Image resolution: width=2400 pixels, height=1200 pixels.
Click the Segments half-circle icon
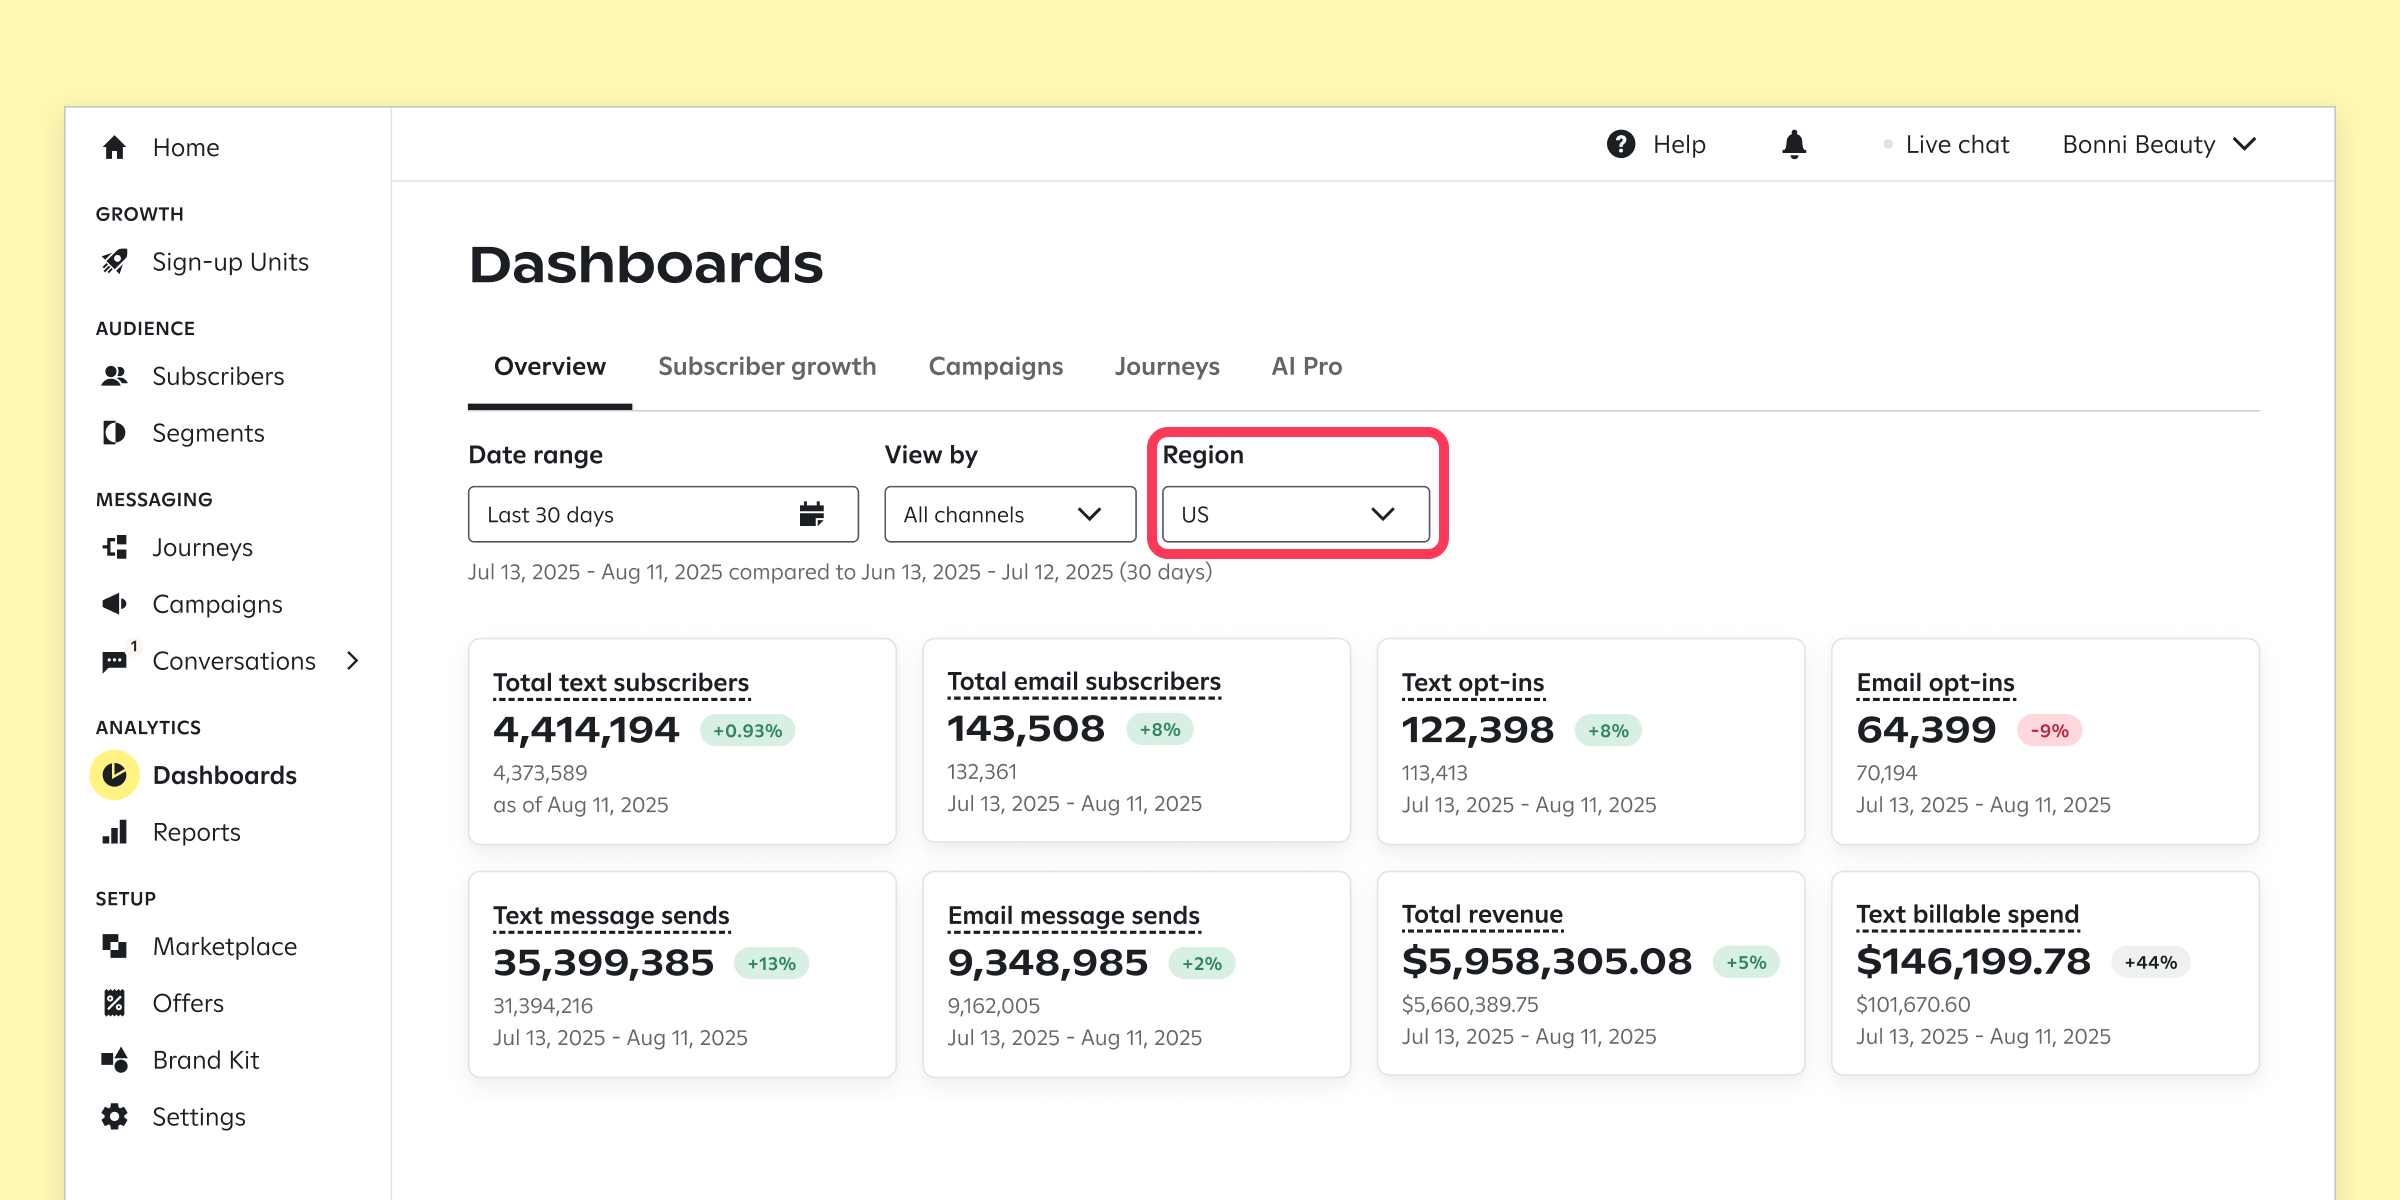(115, 433)
